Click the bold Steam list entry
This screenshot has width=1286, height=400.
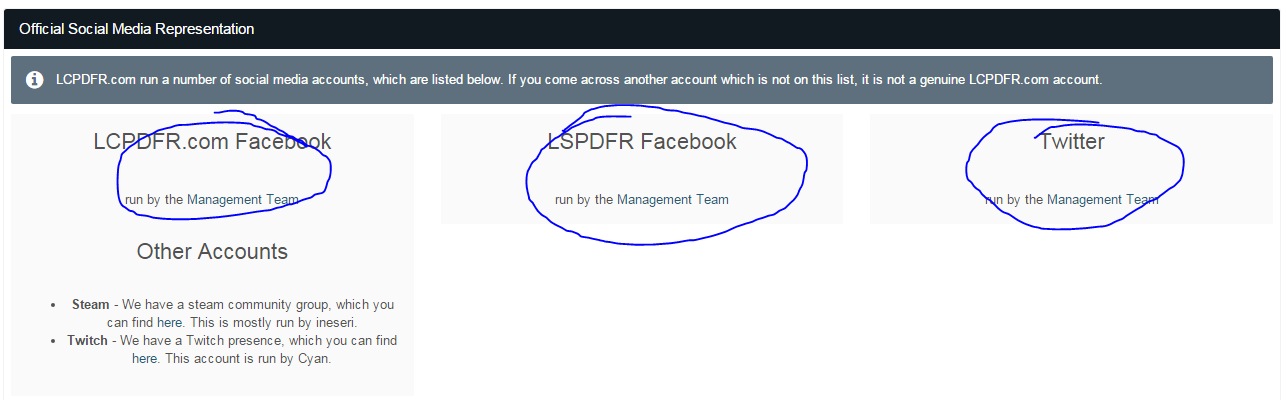click(x=90, y=304)
